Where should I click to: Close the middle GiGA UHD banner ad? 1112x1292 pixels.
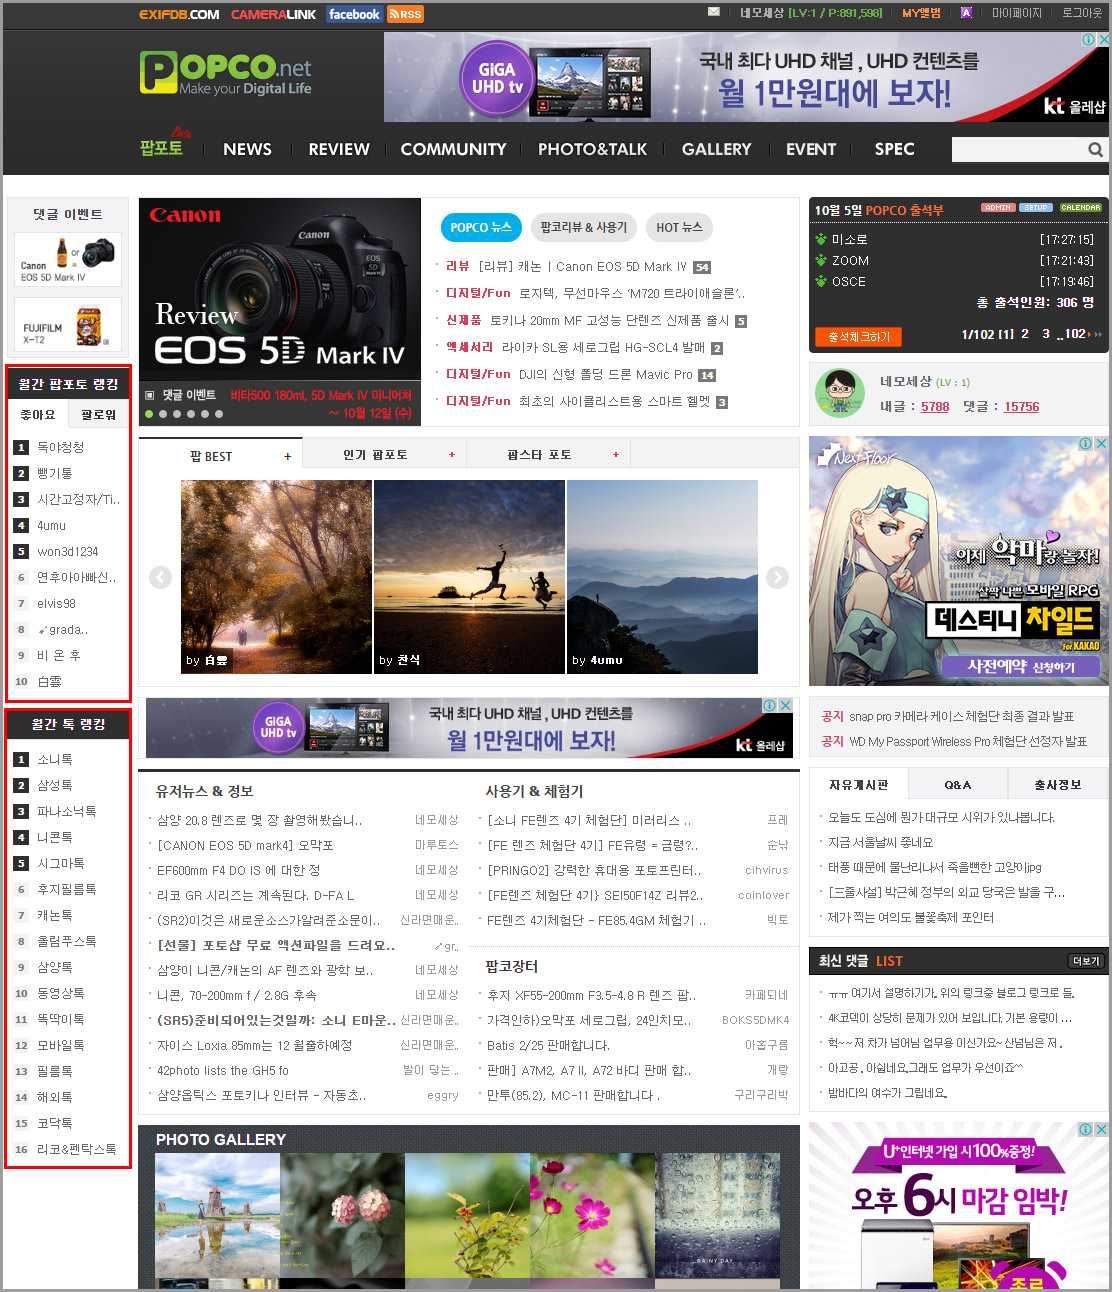[x=786, y=705]
